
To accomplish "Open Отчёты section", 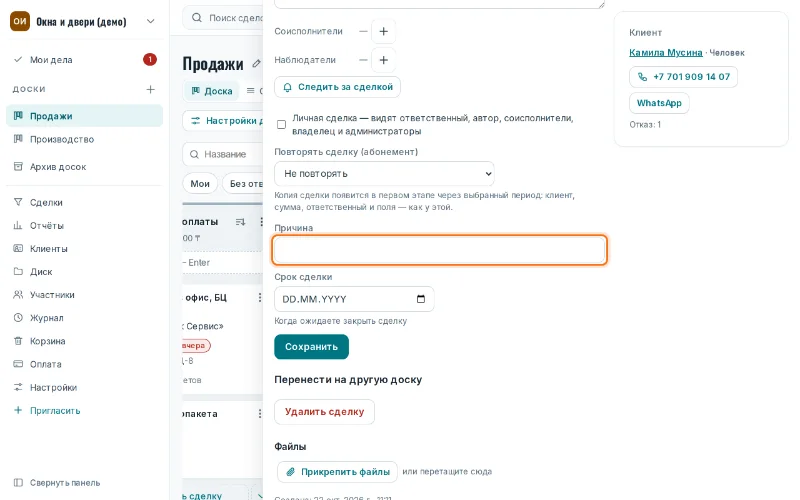I will pos(84,226).
